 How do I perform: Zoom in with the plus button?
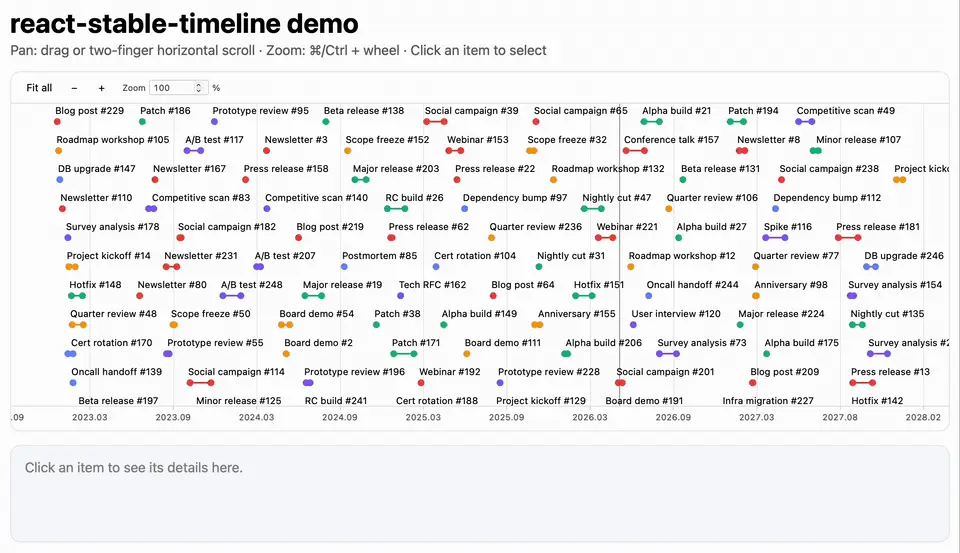tap(102, 88)
